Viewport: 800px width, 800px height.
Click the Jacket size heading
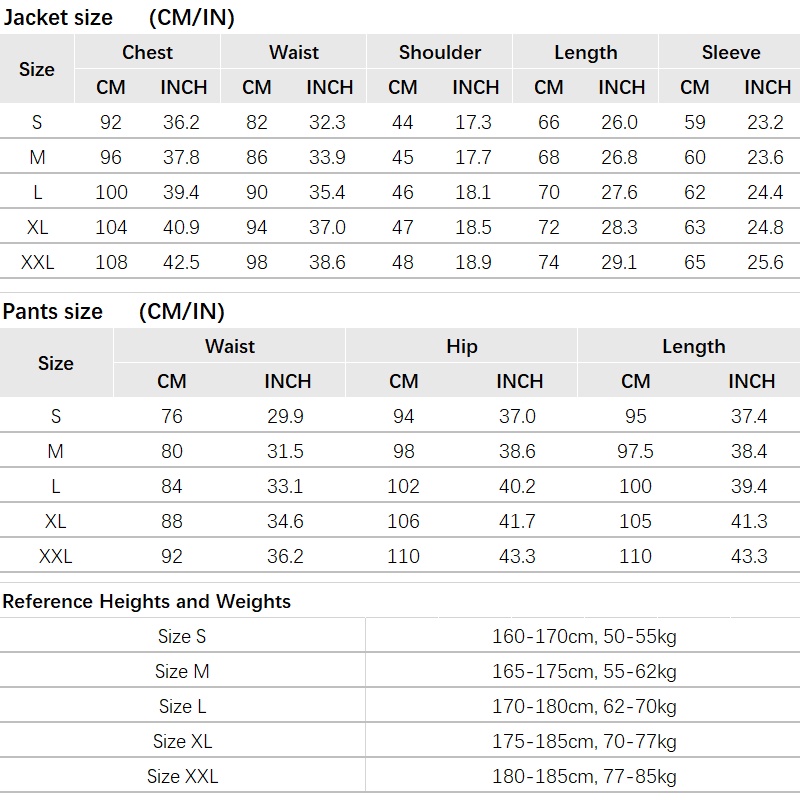coord(58,18)
